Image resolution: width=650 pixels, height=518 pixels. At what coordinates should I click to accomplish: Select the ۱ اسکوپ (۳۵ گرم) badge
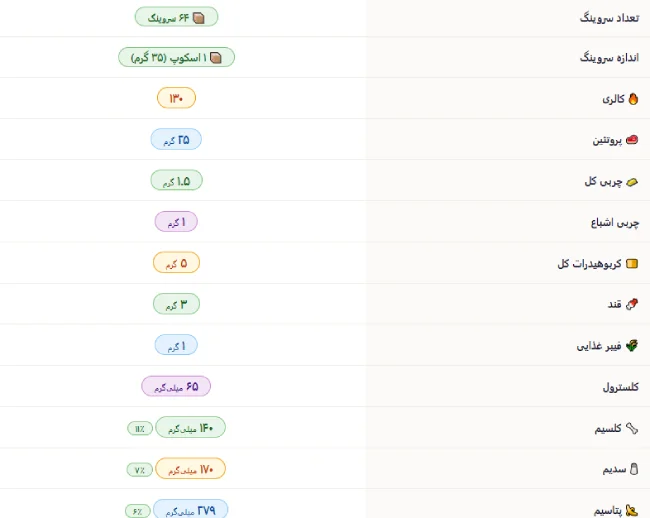click(177, 57)
